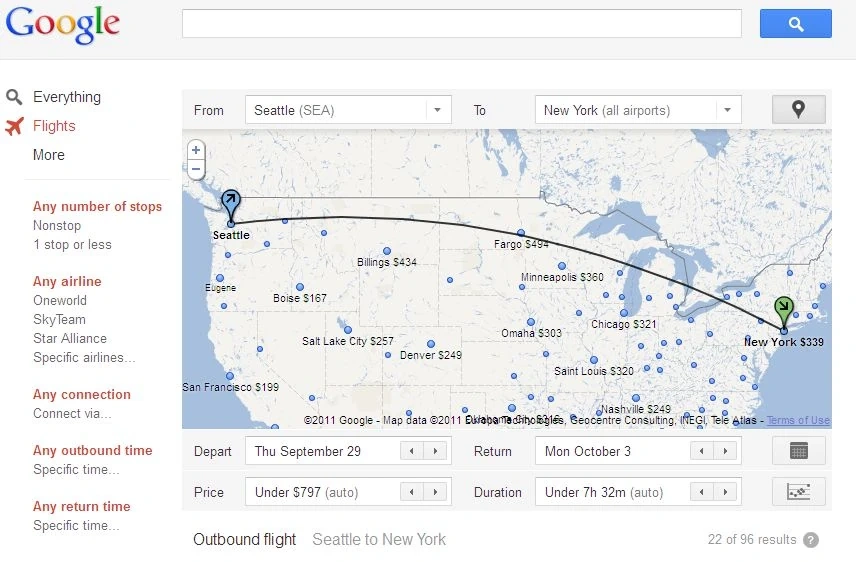856x562 pixels.
Task: Click Specific airlines... link
Action: point(84,358)
